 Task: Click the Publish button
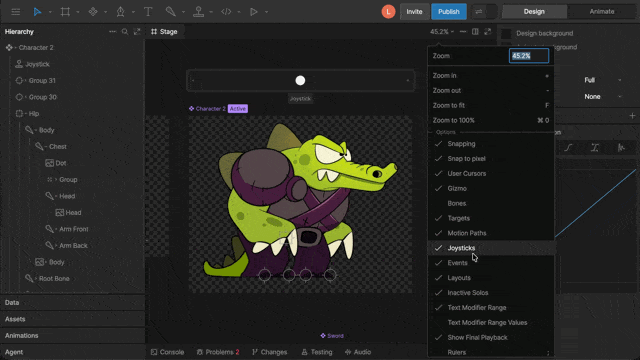coord(449,11)
